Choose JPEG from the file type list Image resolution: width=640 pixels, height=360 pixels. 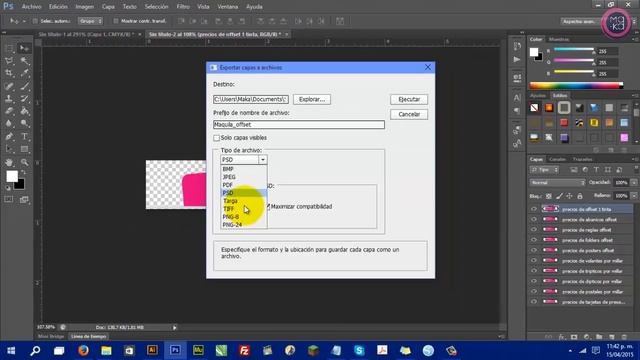229,177
